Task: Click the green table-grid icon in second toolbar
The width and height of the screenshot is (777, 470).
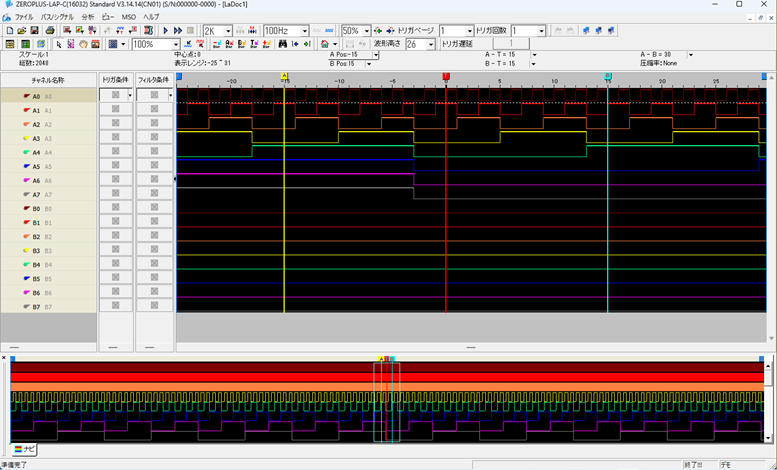Action: pos(25,44)
